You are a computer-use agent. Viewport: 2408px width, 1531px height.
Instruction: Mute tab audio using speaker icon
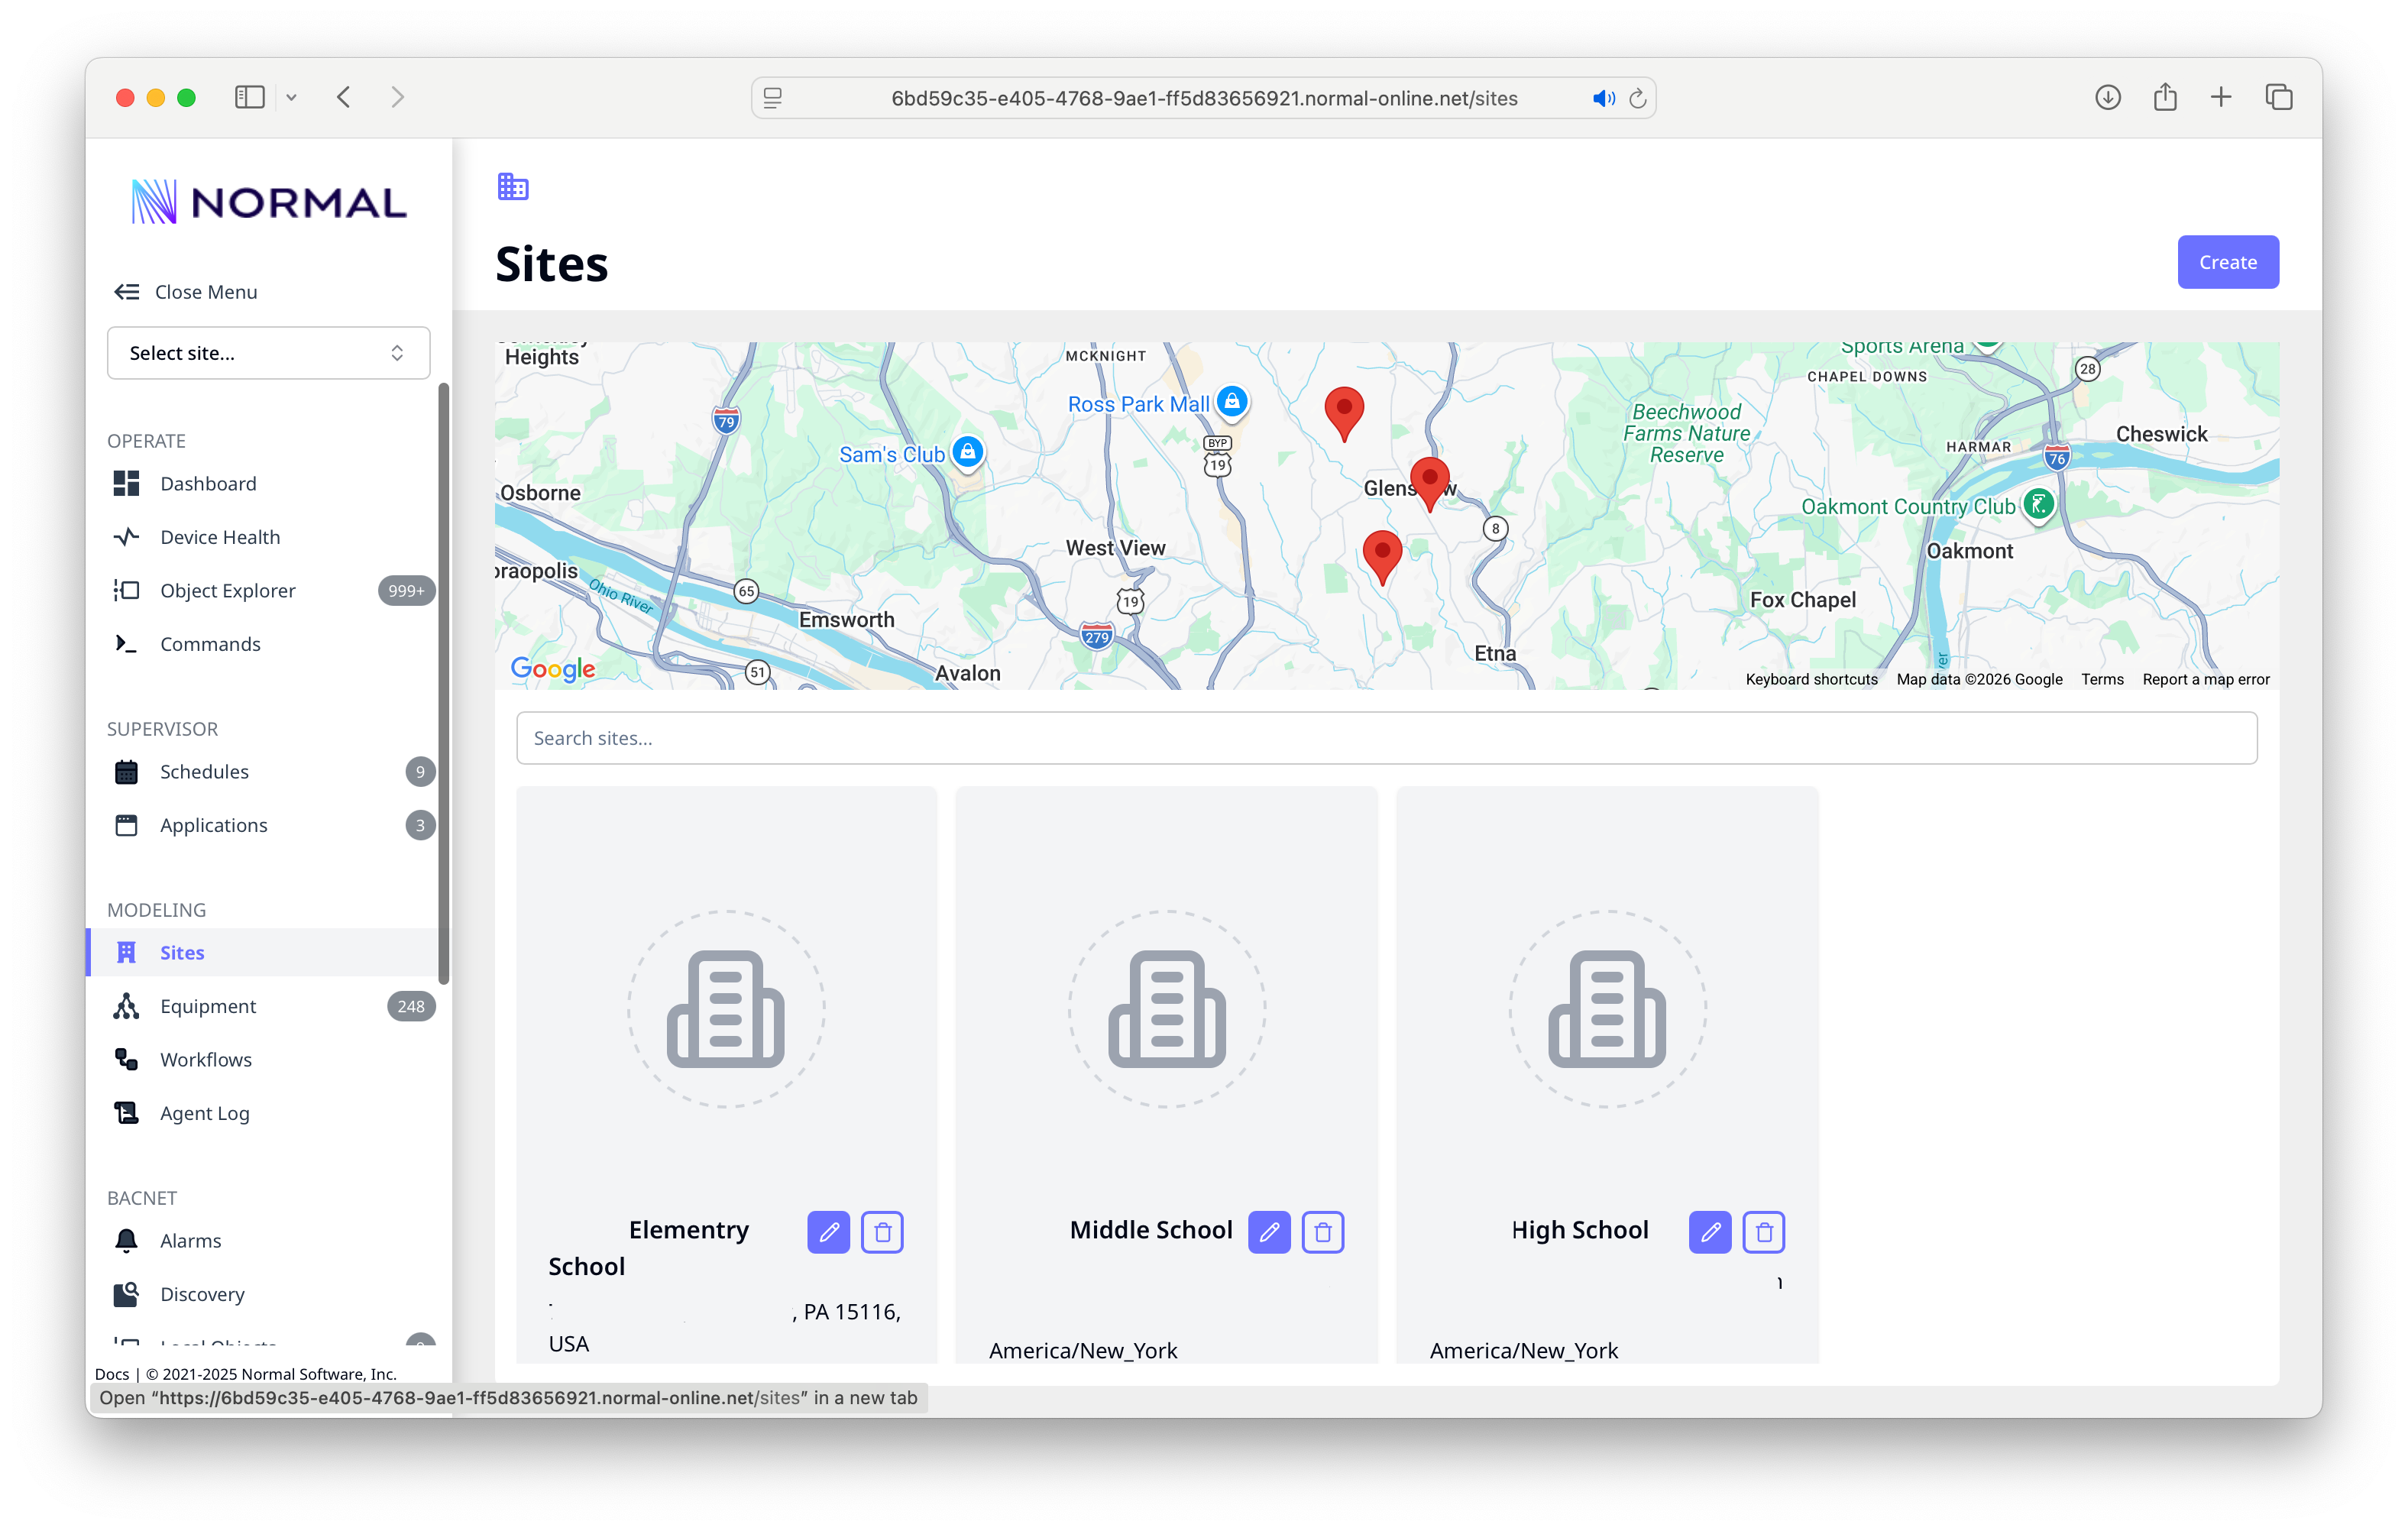pyautogui.click(x=1603, y=98)
